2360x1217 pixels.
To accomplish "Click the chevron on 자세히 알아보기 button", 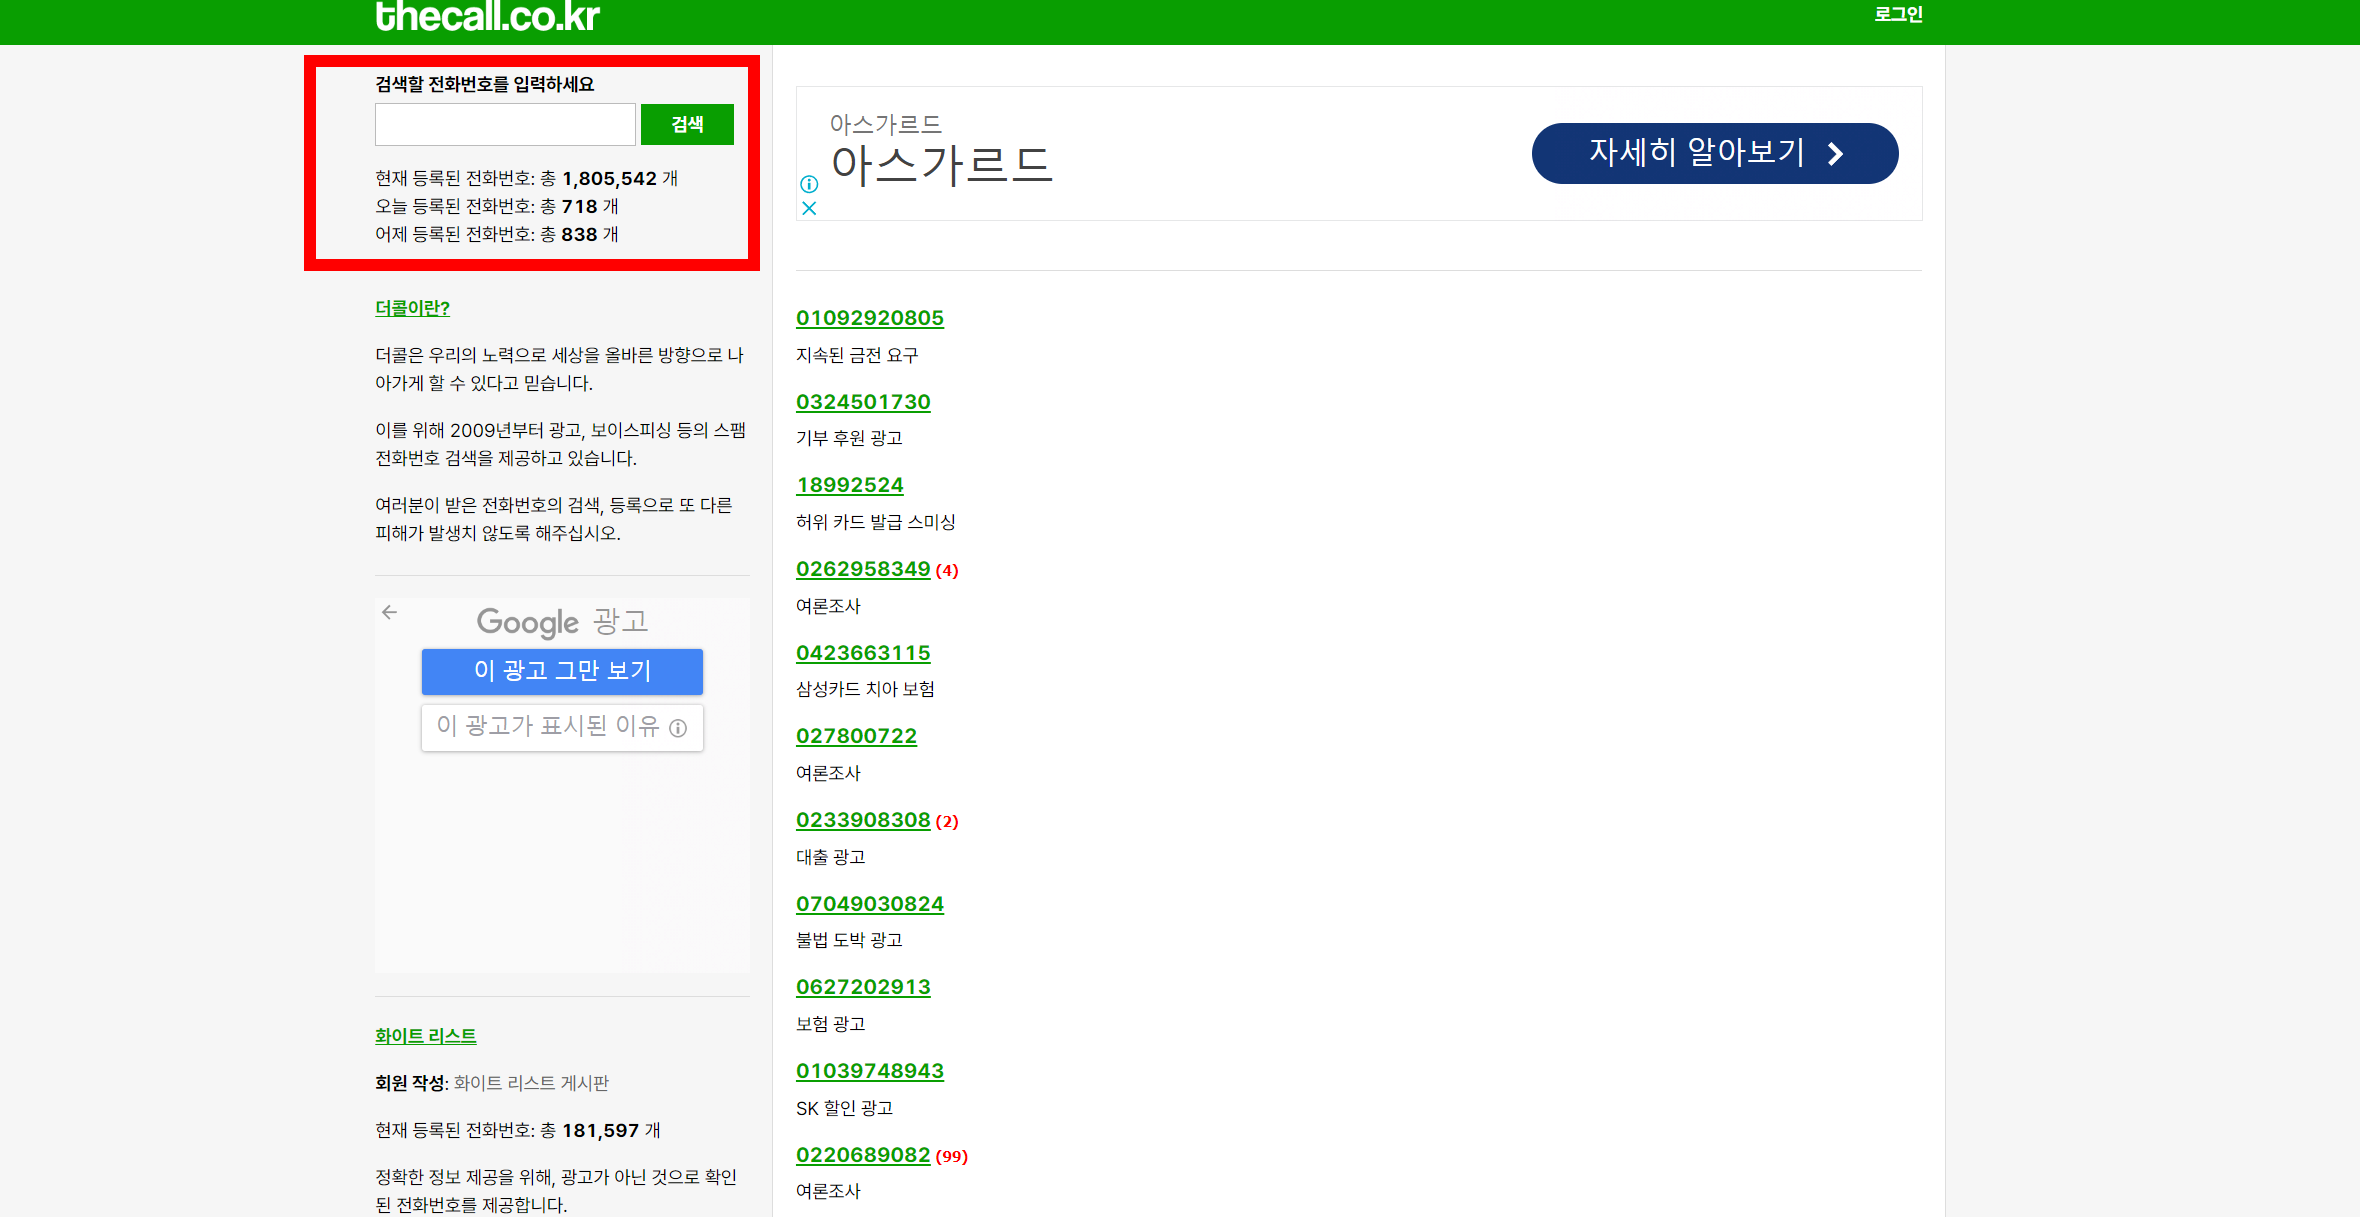I will tap(1835, 154).
